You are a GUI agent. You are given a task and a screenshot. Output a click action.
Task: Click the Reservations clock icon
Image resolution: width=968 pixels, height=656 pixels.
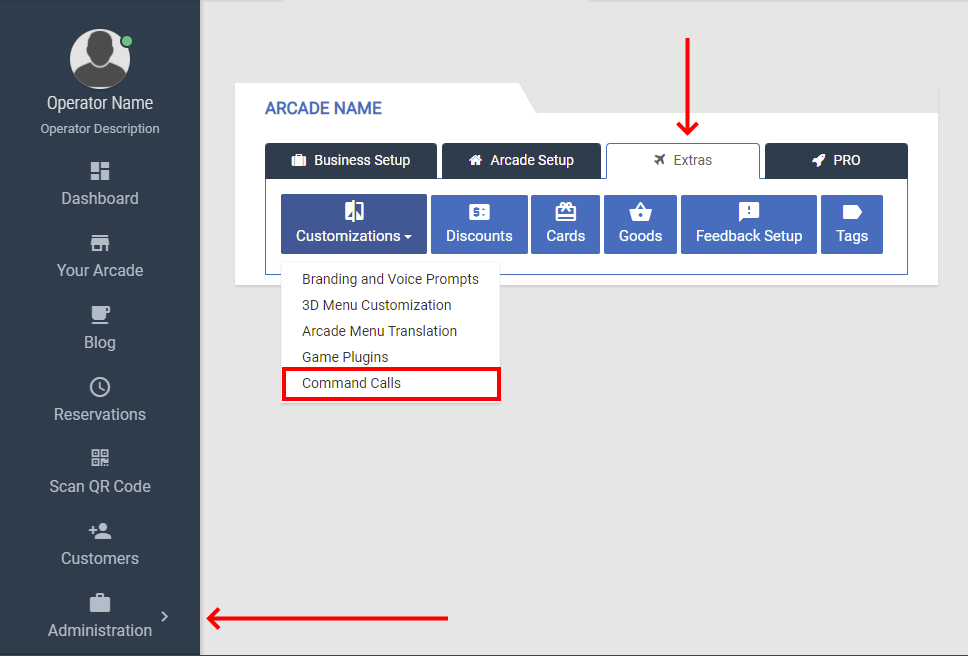coord(100,387)
